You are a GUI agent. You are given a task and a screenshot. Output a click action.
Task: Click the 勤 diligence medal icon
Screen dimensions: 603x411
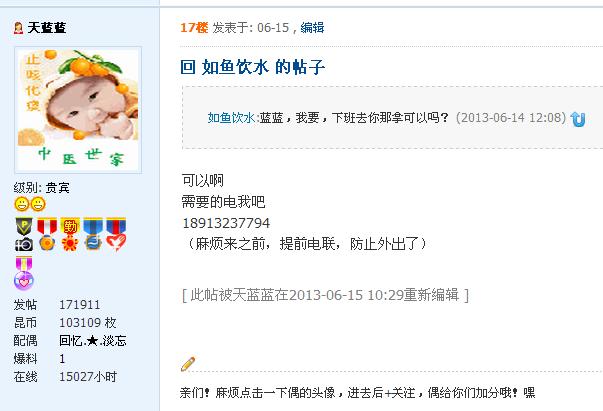click(x=70, y=234)
